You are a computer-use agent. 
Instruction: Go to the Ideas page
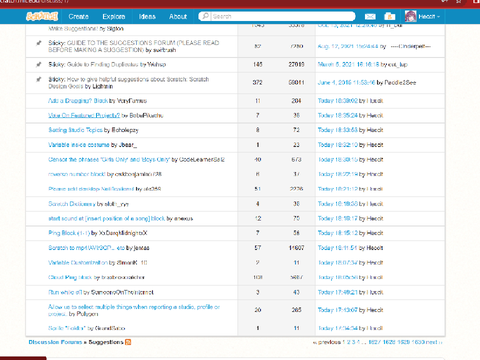click(x=147, y=16)
